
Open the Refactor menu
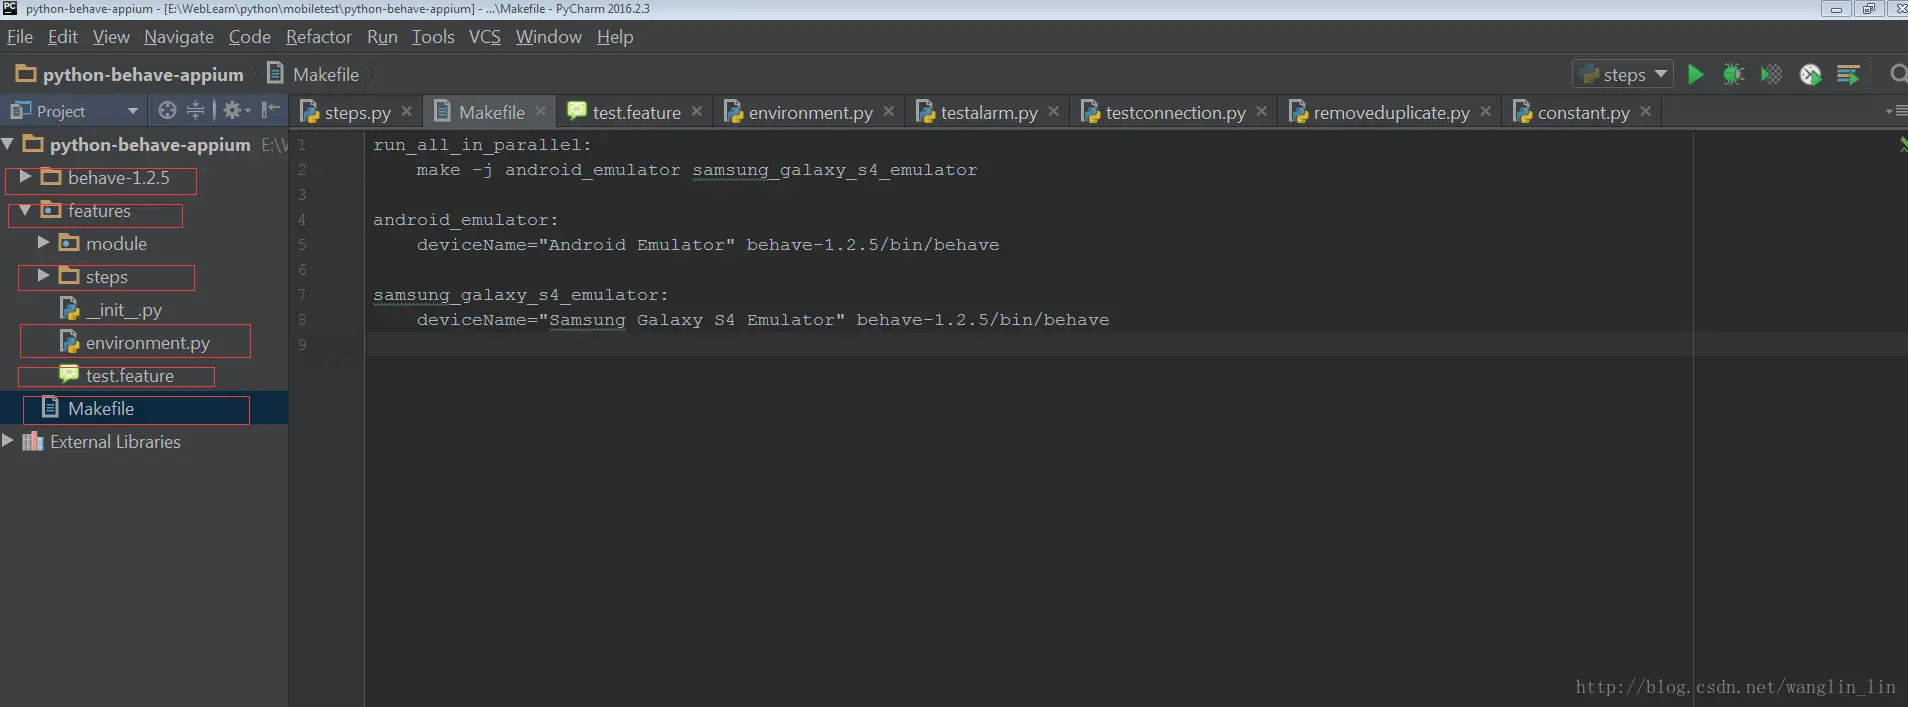pyautogui.click(x=319, y=37)
